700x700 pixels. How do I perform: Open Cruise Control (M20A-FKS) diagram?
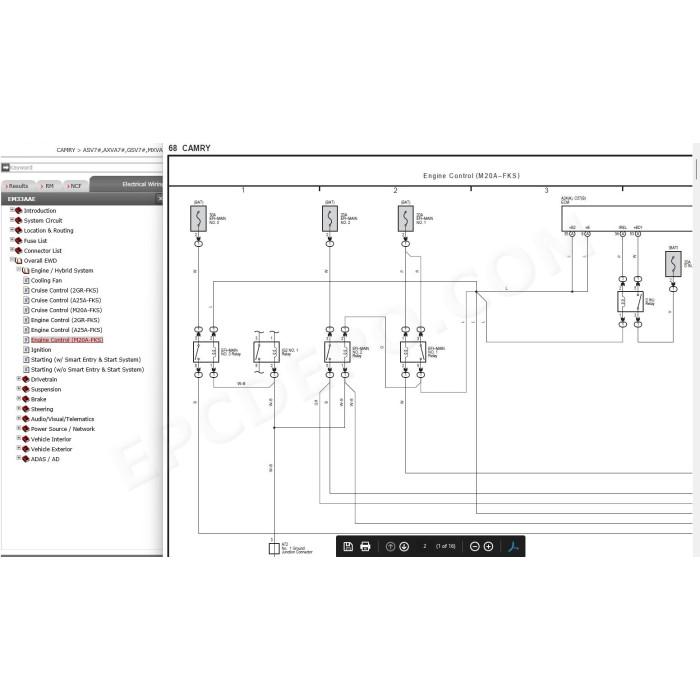67,310
